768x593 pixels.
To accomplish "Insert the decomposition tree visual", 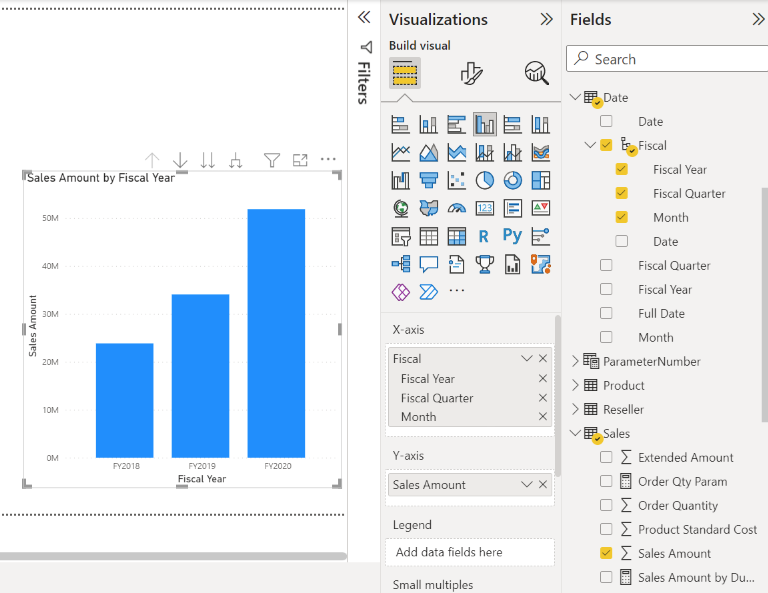I will pyautogui.click(x=400, y=264).
